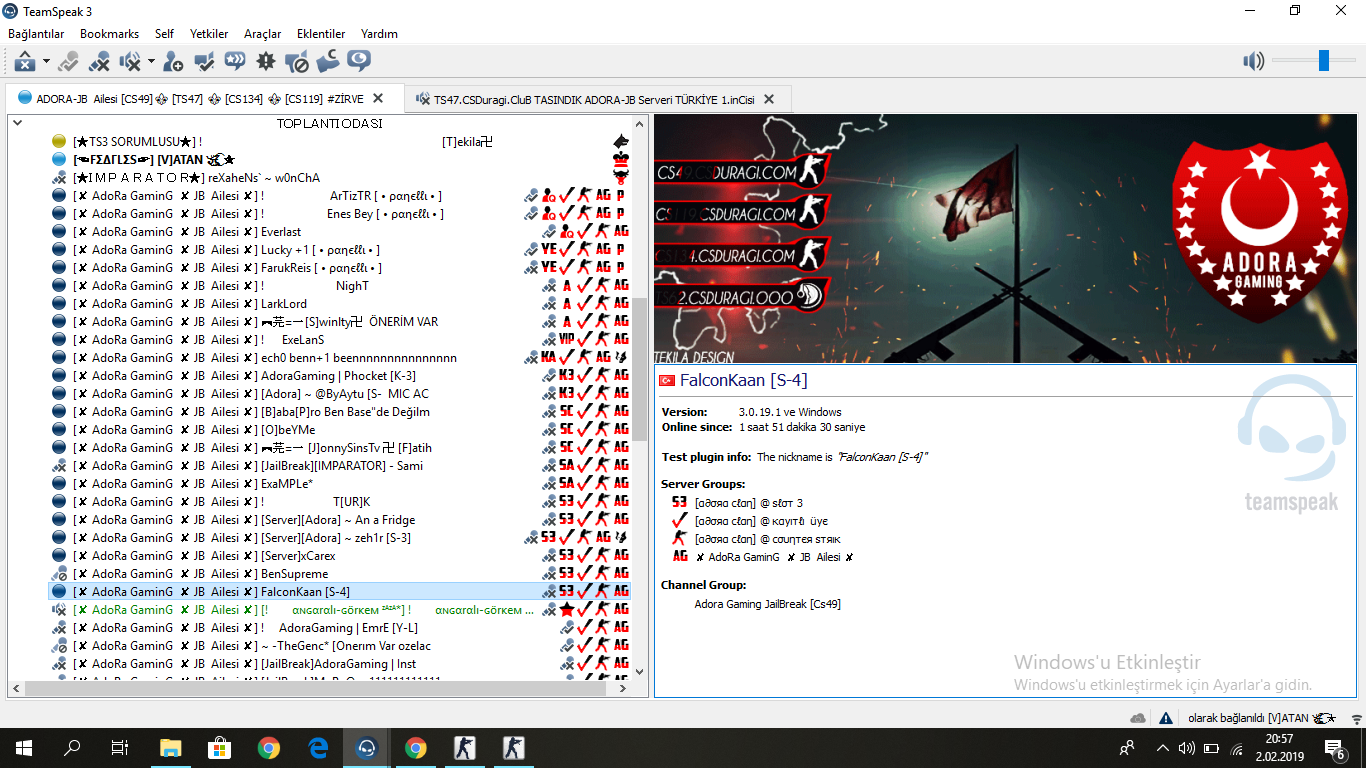Open the Bookmarks menu
This screenshot has width=1366, height=768.
[109, 34]
